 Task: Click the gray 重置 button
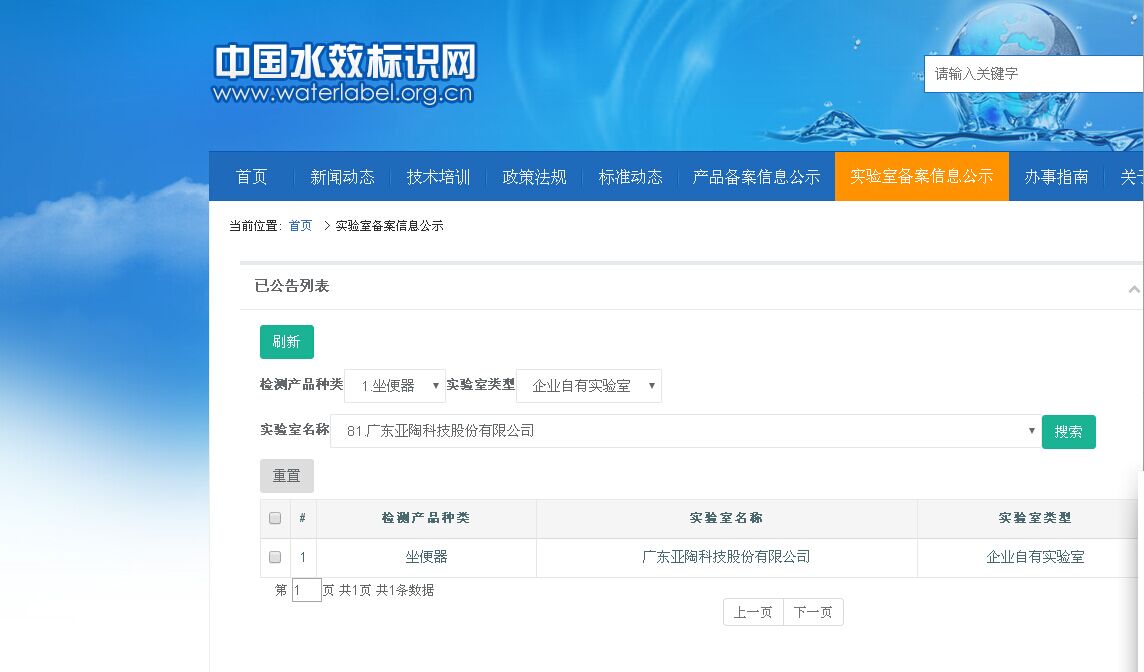[287, 476]
